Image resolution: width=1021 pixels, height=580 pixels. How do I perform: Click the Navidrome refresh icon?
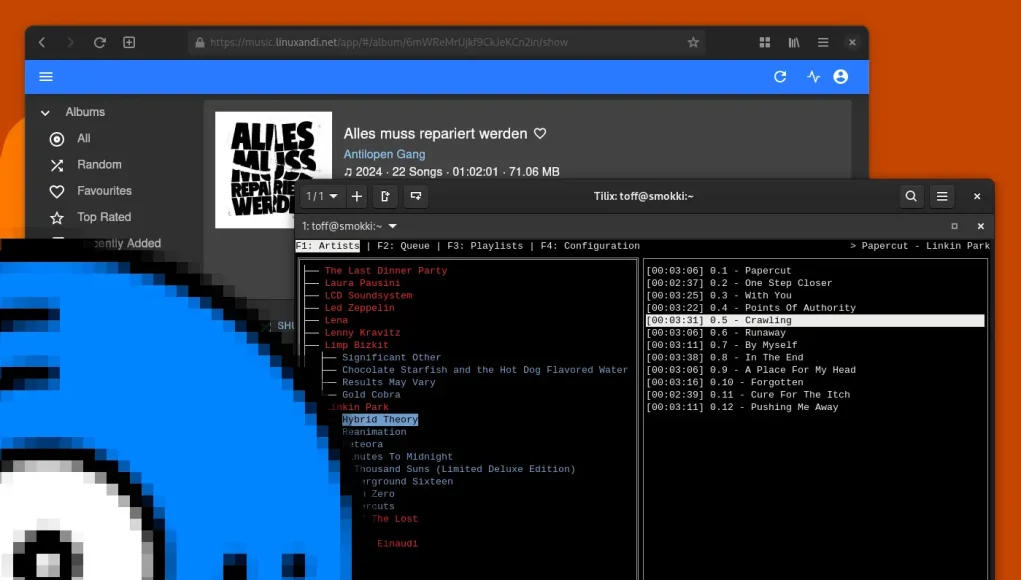(780, 77)
